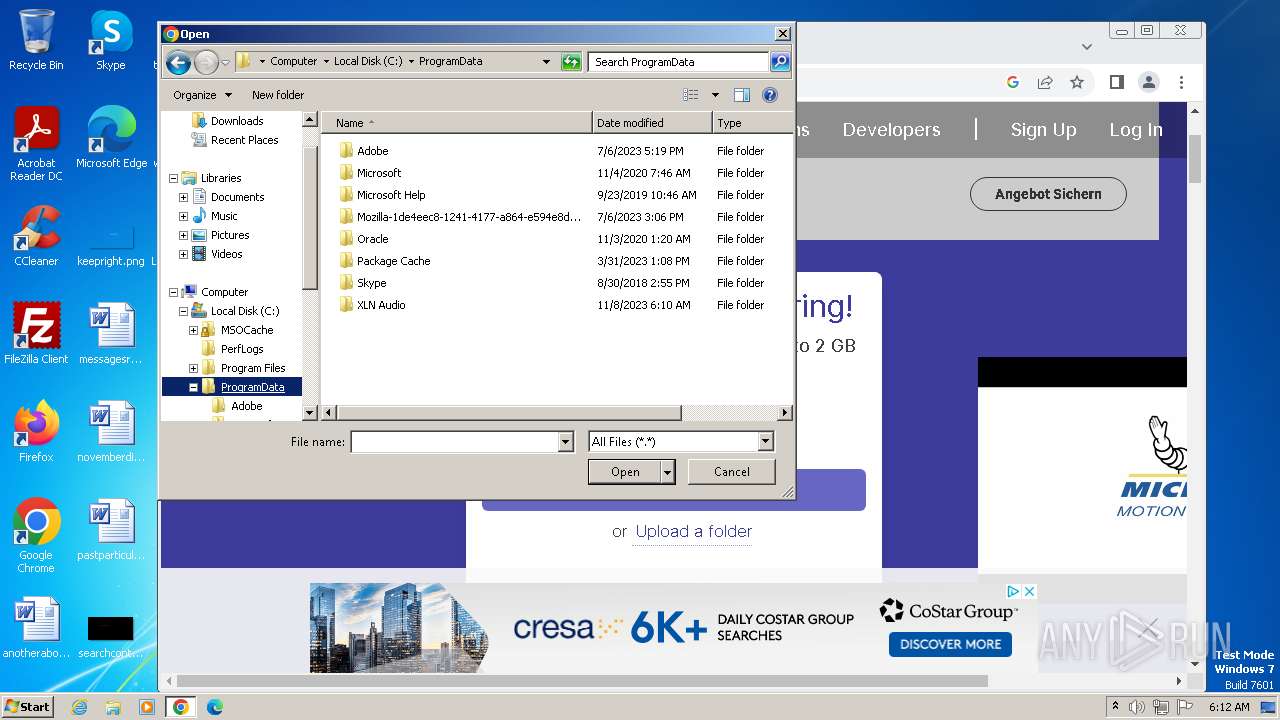Select the pastparticul Word document on desktop
The width and height of the screenshot is (1280, 720).
[111, 530]
